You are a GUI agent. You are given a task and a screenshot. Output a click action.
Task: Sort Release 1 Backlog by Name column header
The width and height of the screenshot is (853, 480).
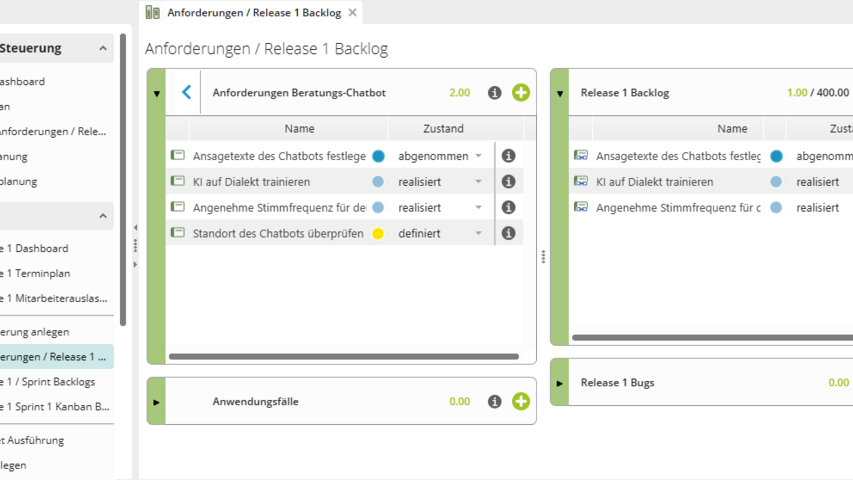tap(732, 128)
